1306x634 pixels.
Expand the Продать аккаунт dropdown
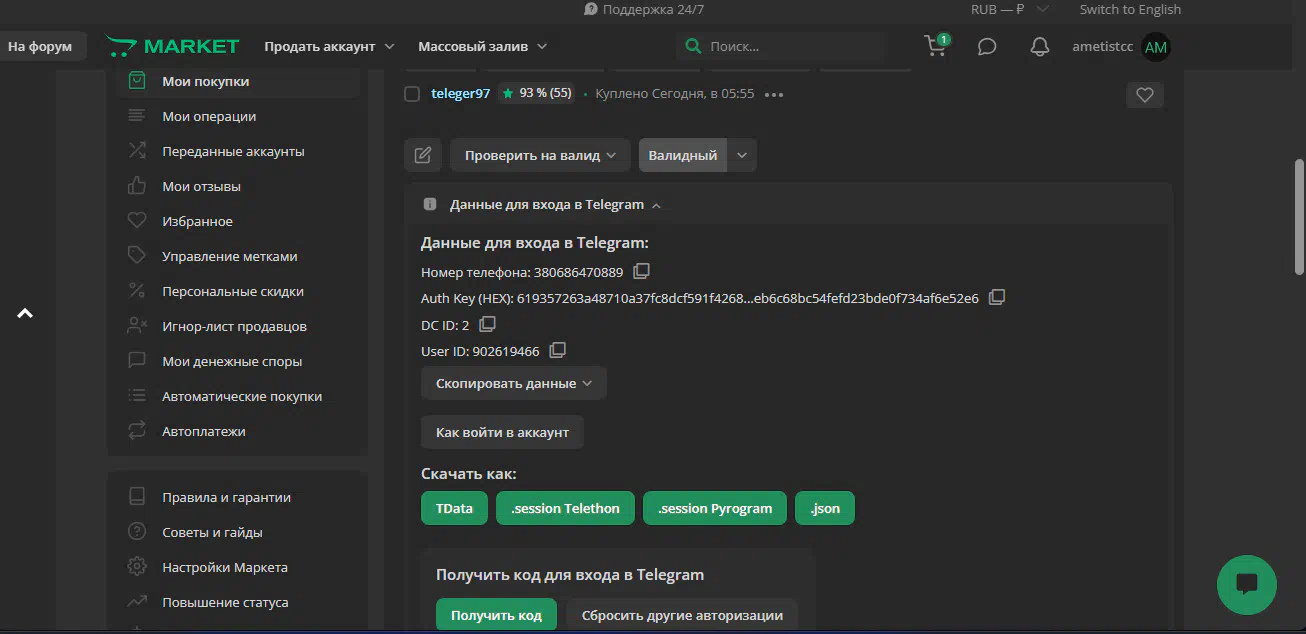pos(329,46)
